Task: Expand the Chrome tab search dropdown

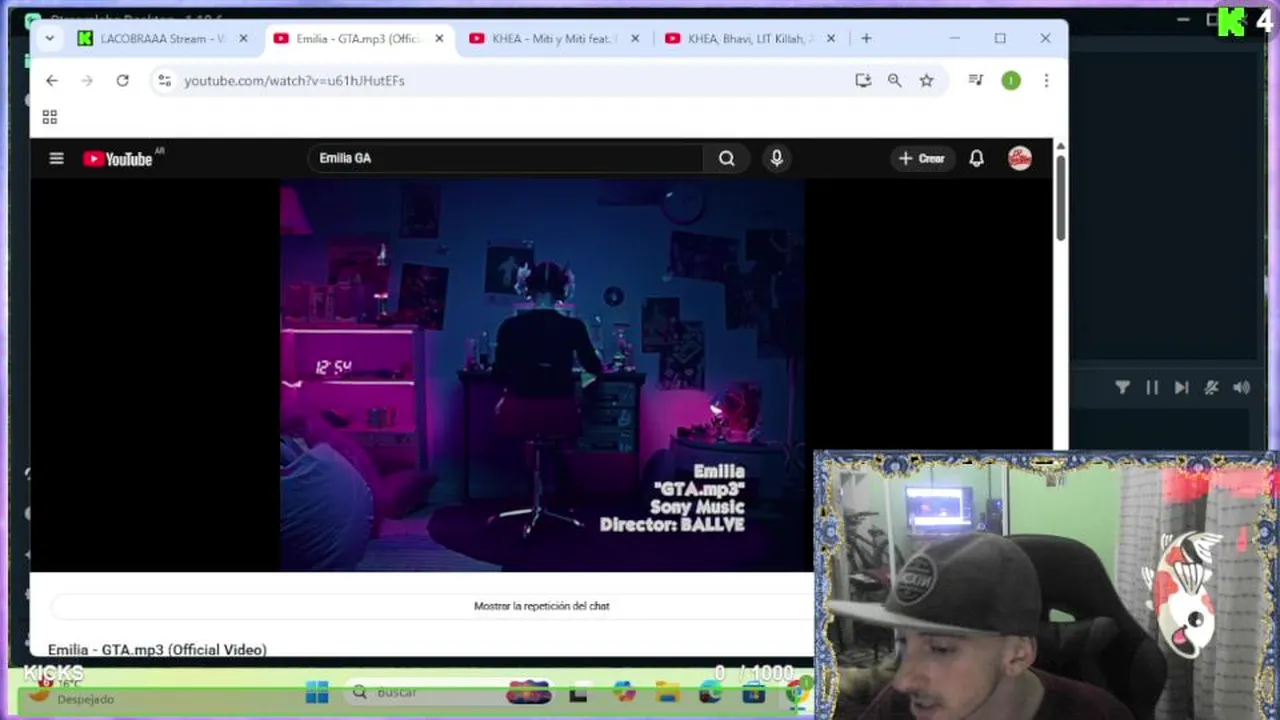Action: tap(49, 38)
